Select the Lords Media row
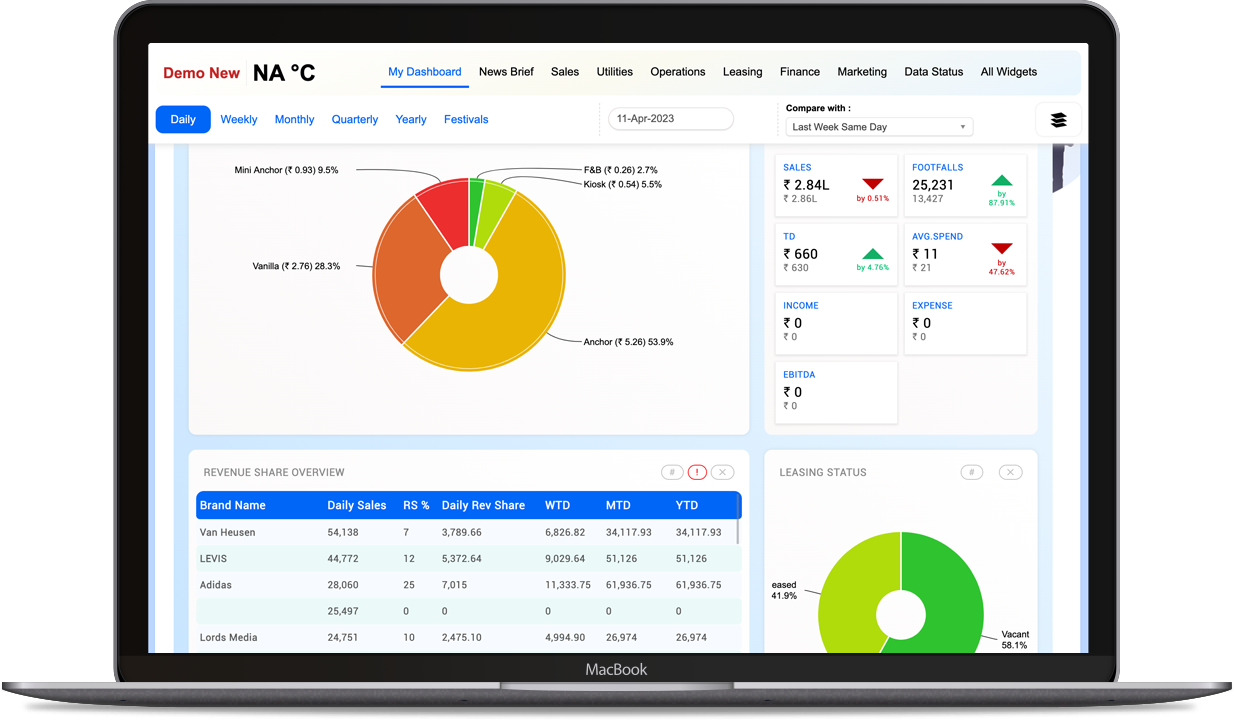1234x720 pixels. [469, 637]
